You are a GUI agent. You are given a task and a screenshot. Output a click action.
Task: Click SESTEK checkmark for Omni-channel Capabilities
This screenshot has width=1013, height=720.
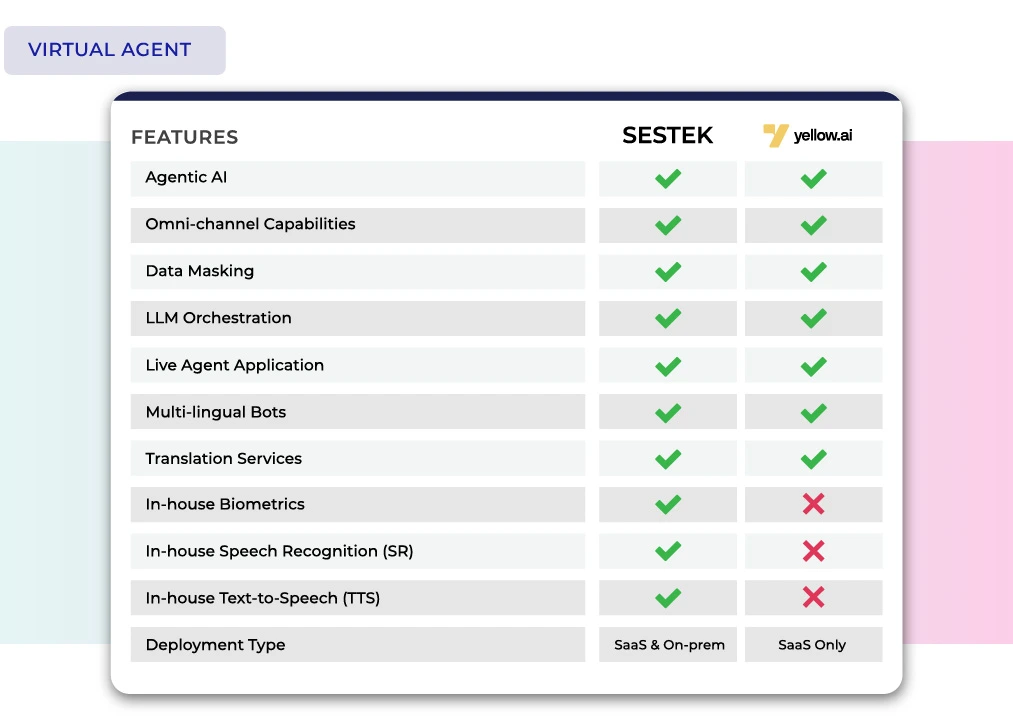point(668,225)
